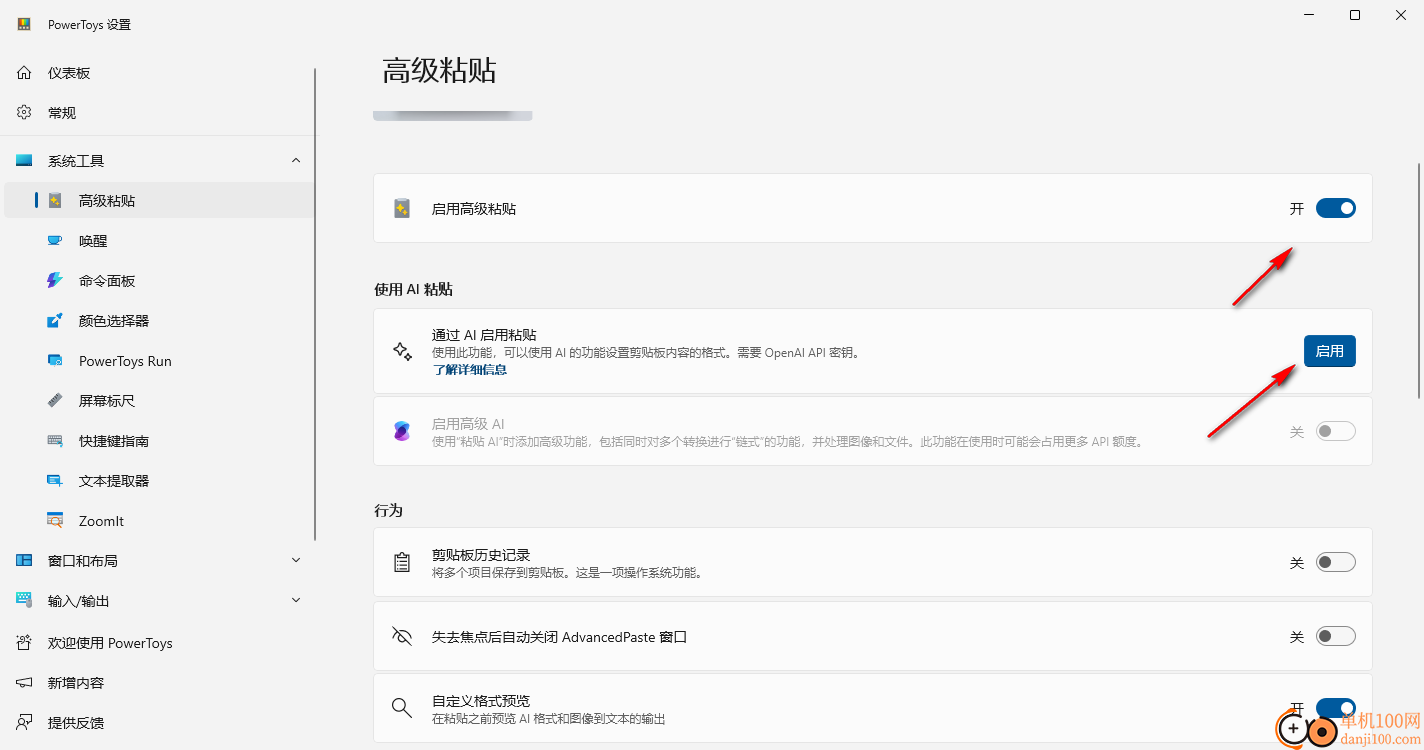Click the 快捷键指南 label in sidebar
The width and height of the screenshot is (1424, 750).
click(x=114, y=441)
